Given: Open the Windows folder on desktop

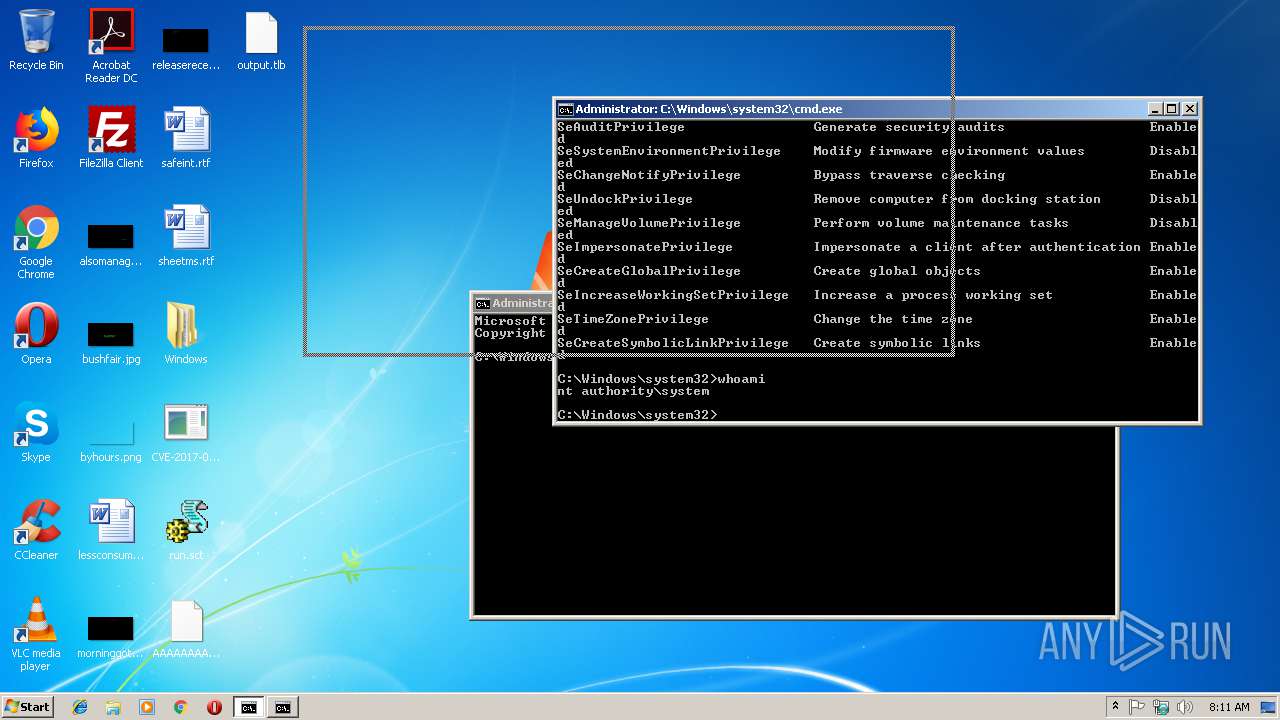Looking at the screenshot, I should [186, 334].
